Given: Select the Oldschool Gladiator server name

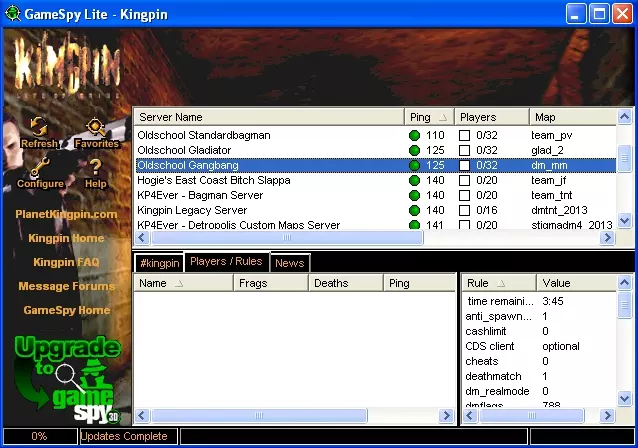Looking at the screenshot, I should (184, 150).
